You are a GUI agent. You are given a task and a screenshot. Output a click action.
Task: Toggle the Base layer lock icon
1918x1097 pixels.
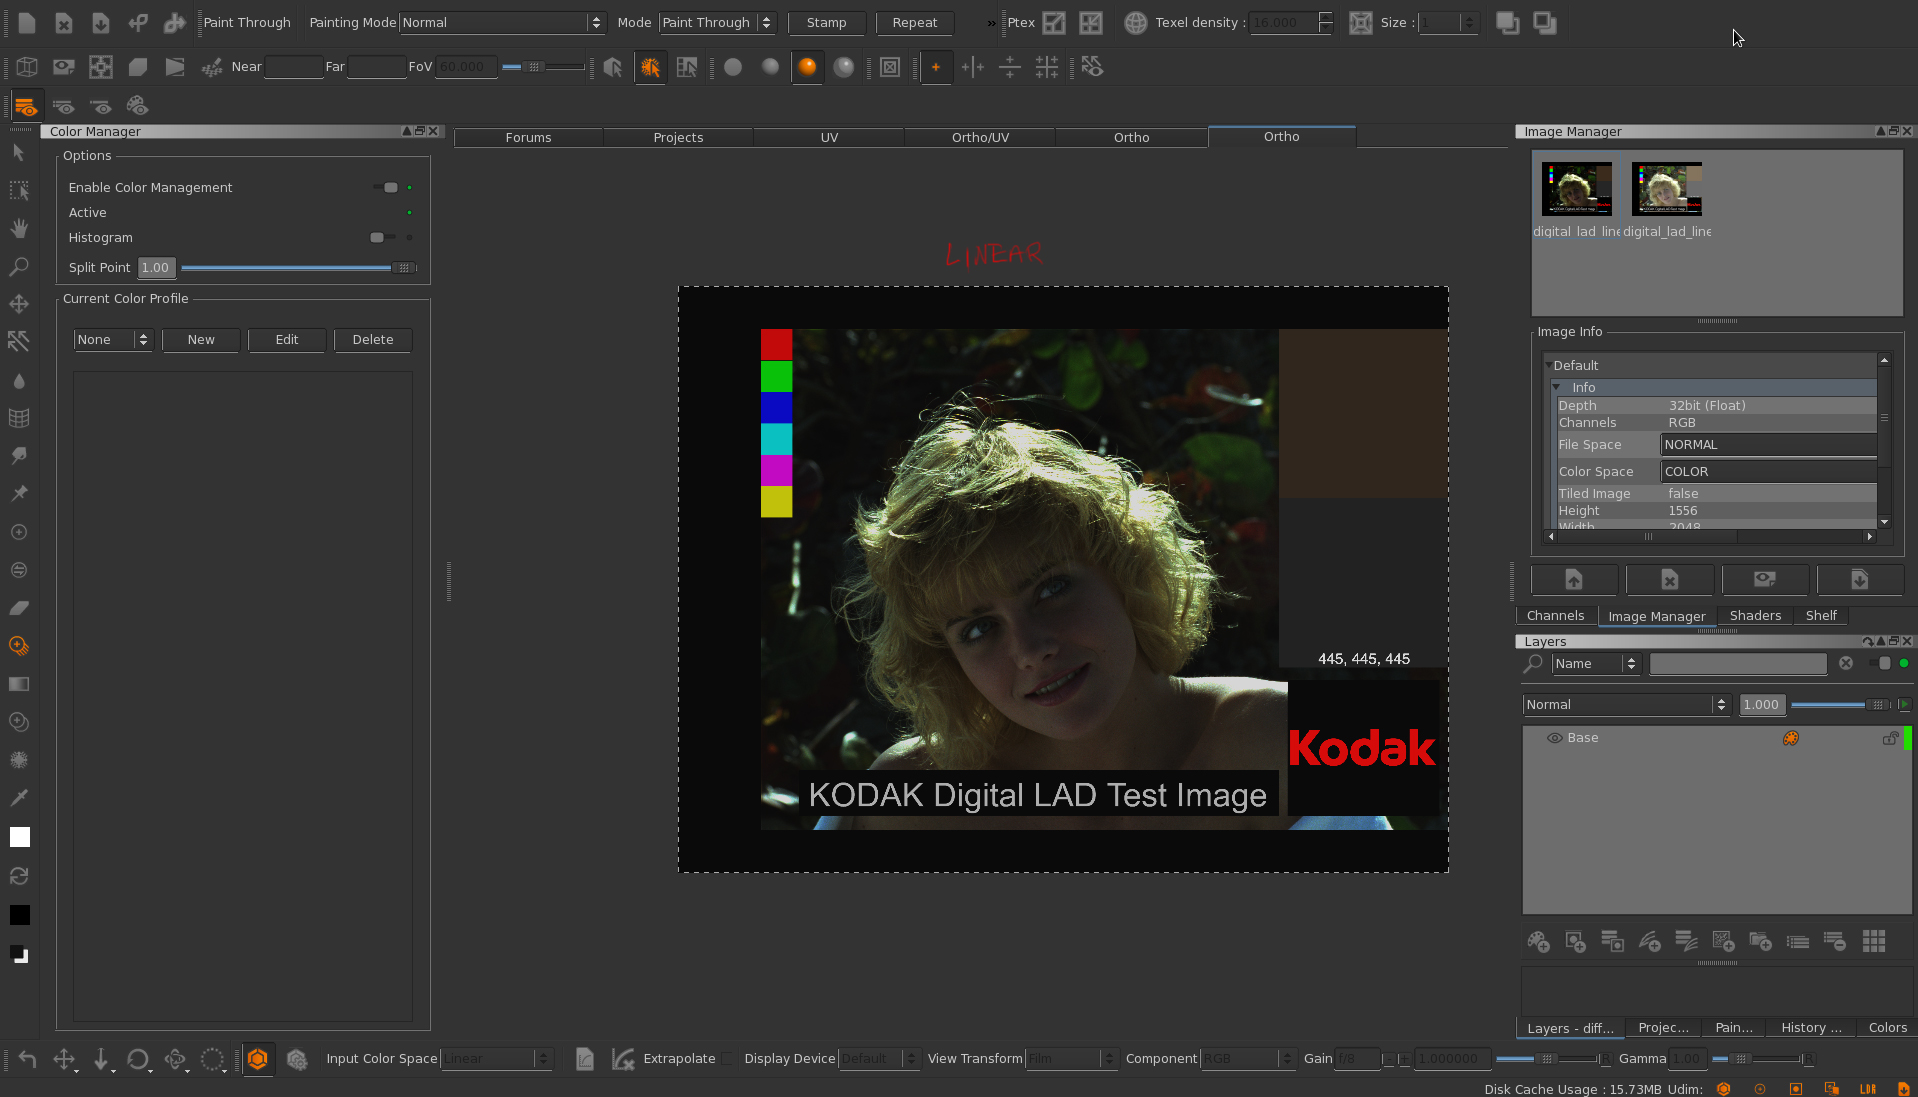(x=1890, y=738)
